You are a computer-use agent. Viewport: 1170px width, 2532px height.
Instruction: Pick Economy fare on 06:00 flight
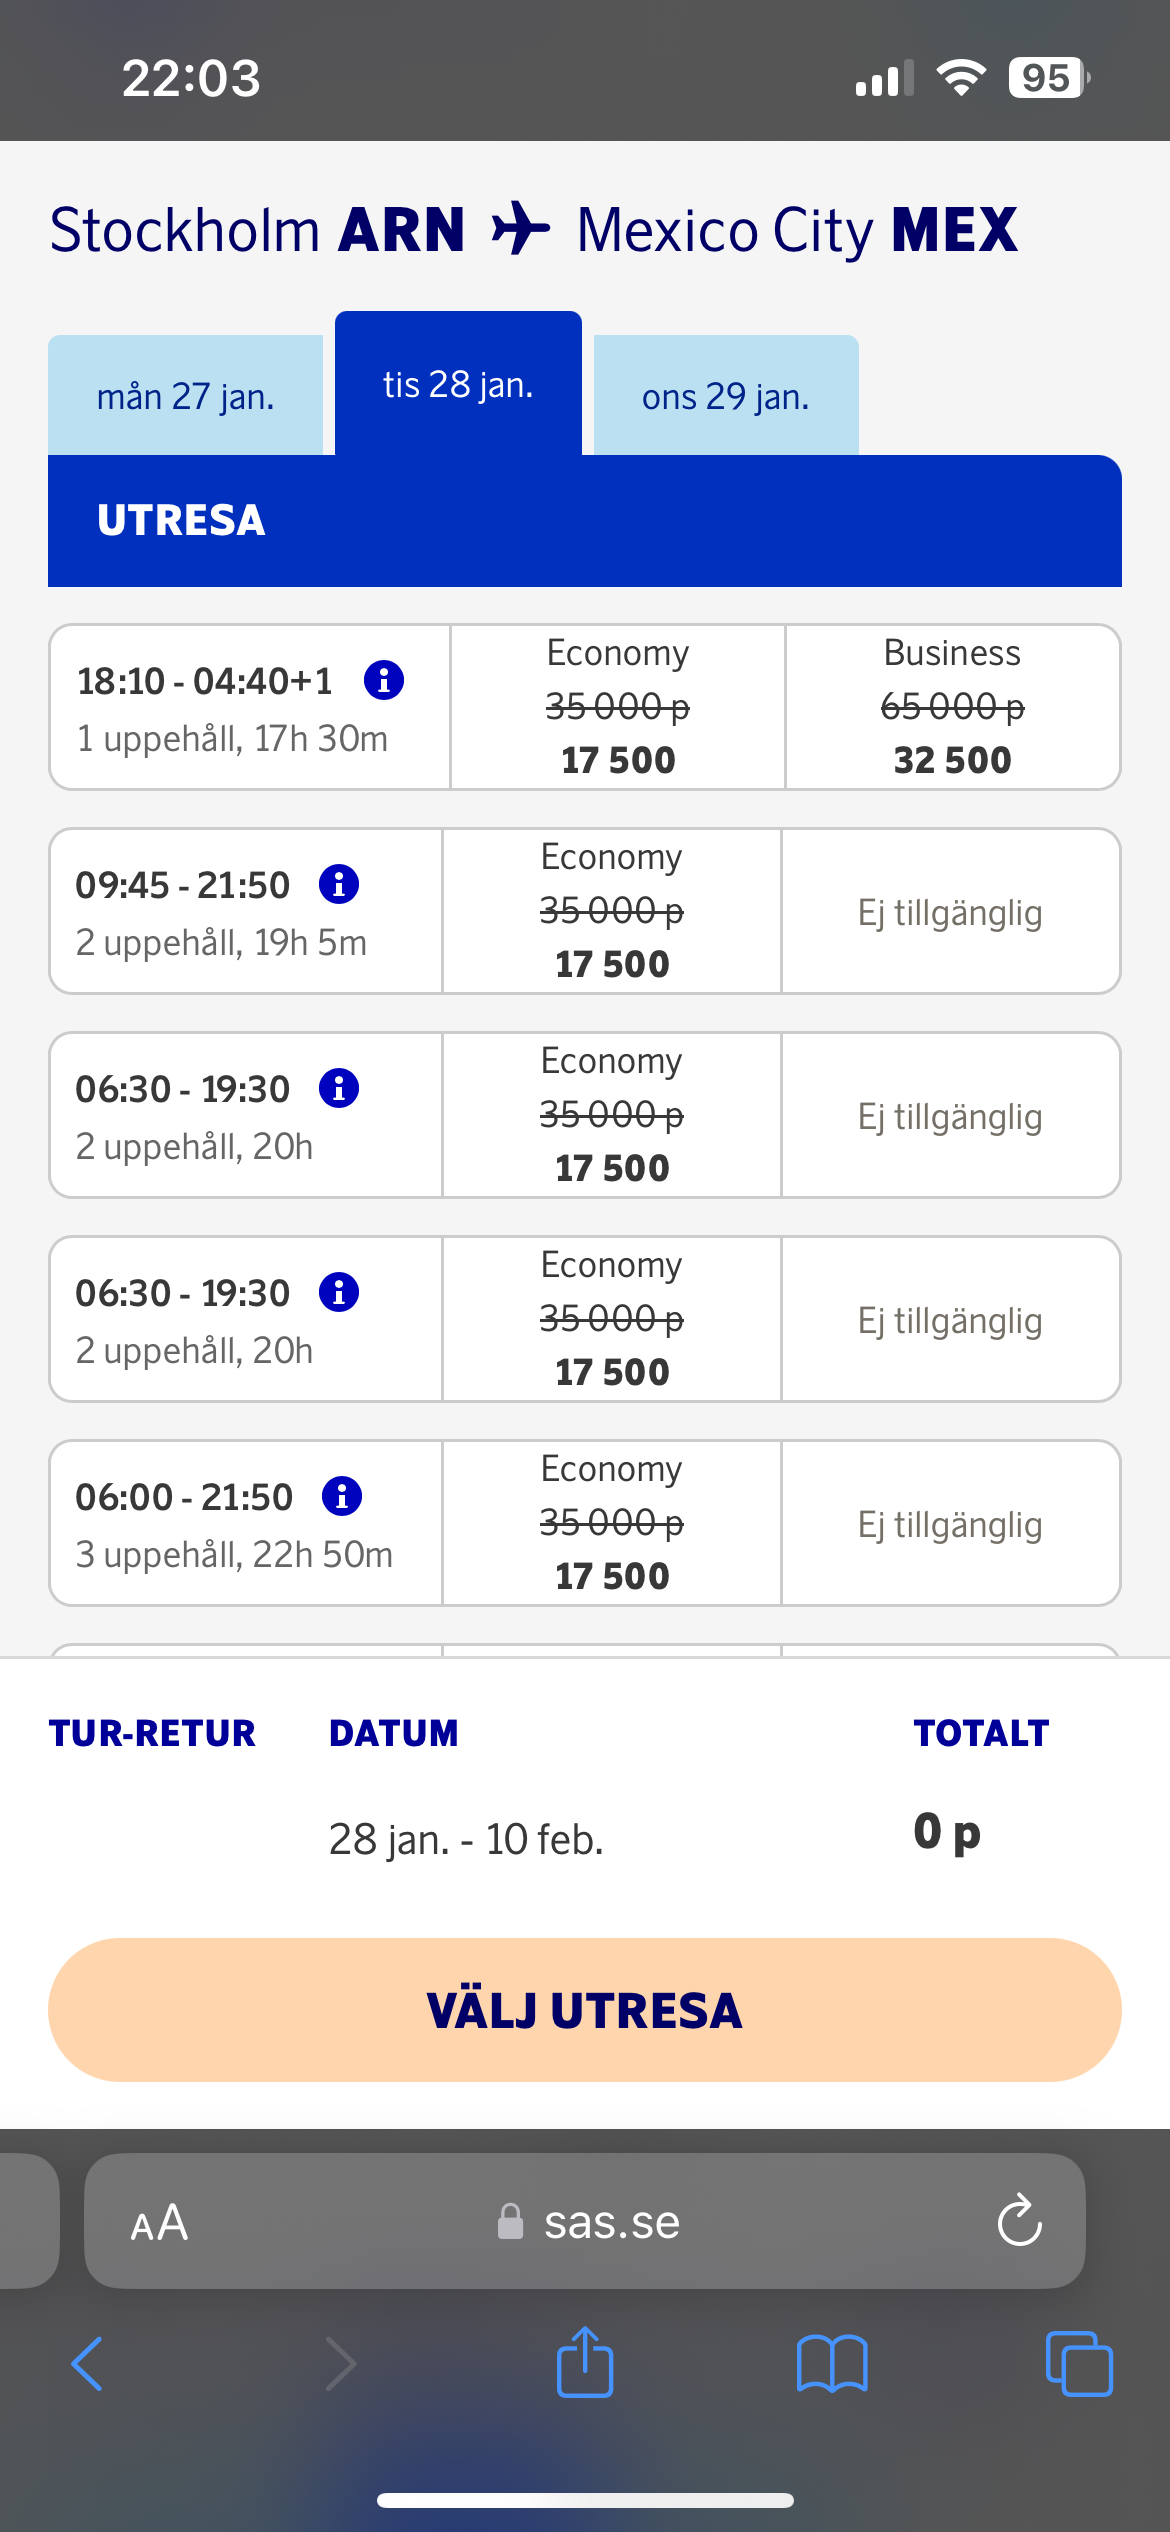(611, 1523)
